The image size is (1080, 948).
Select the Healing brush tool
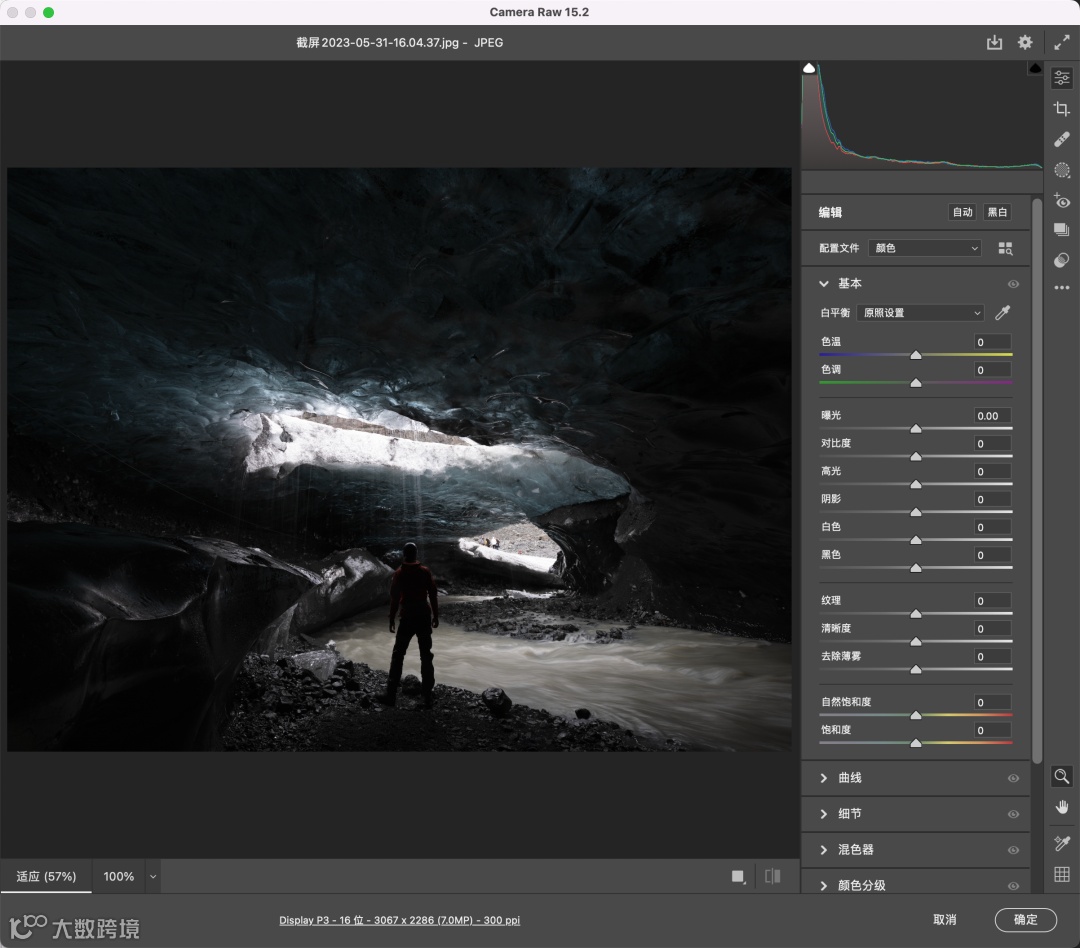click(x=1062, y=140)
